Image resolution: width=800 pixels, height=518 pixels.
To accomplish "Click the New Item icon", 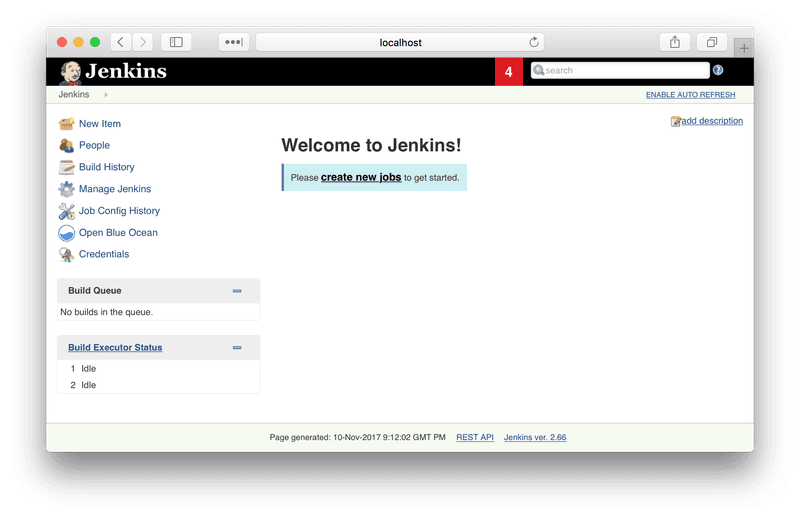I will click(x=66, y=124).
